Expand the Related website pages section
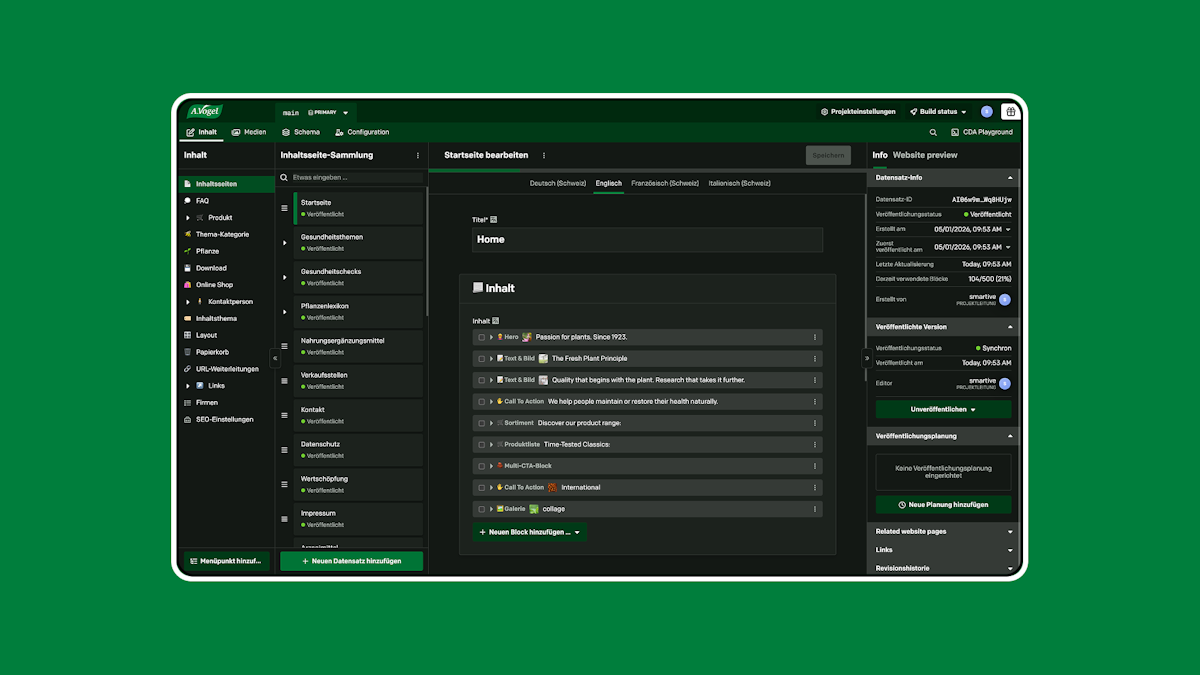 click(x=943, y=531)
